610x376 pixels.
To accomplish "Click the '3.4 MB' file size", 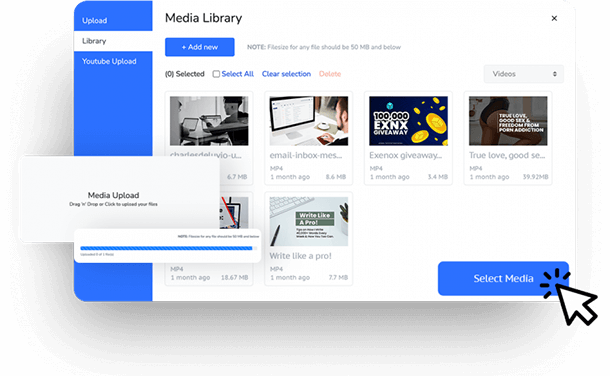I will point(438,177).
